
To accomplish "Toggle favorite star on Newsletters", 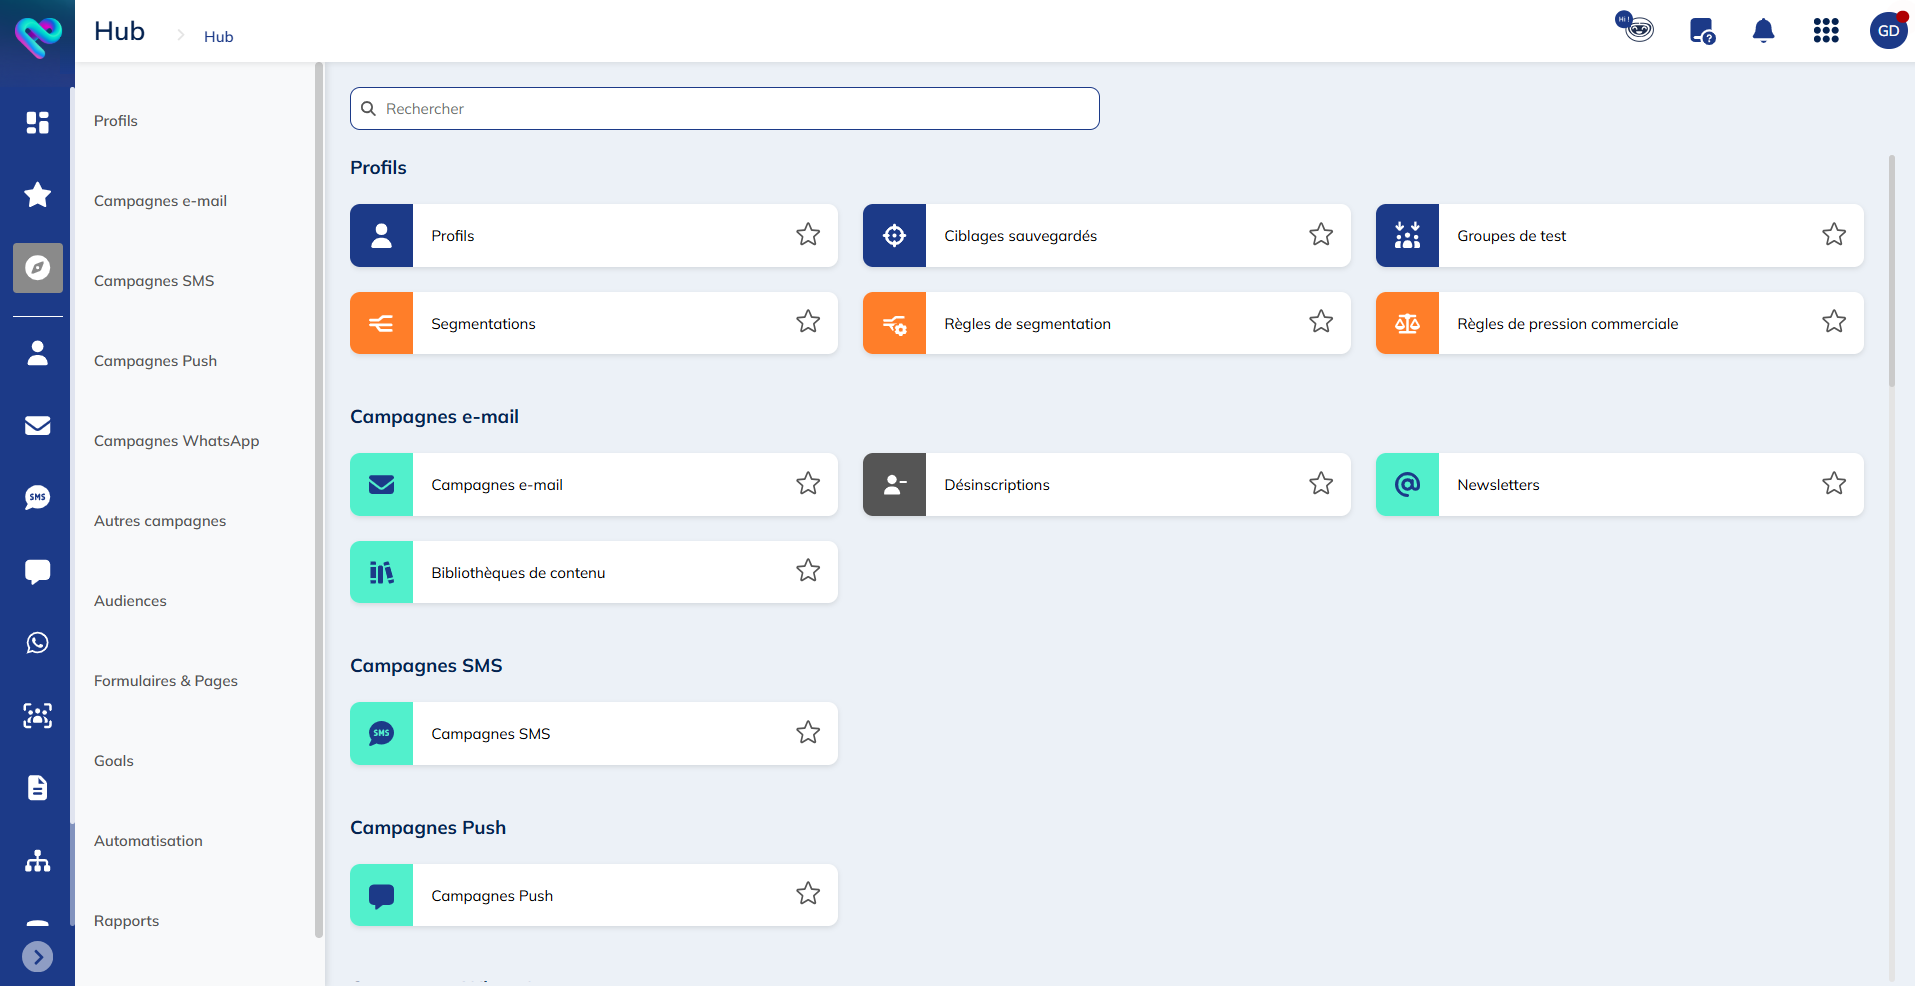I will pos(1834,484).
